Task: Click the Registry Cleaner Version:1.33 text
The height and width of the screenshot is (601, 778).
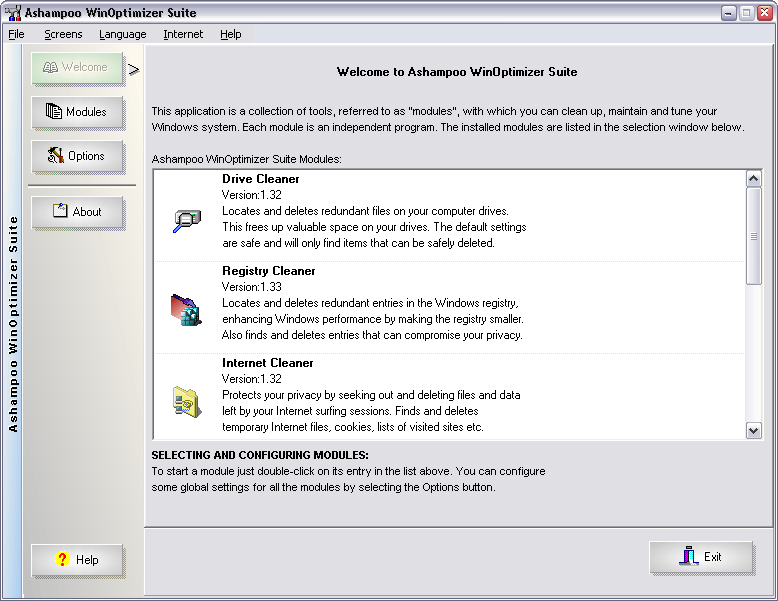Action: coord(252,287)
